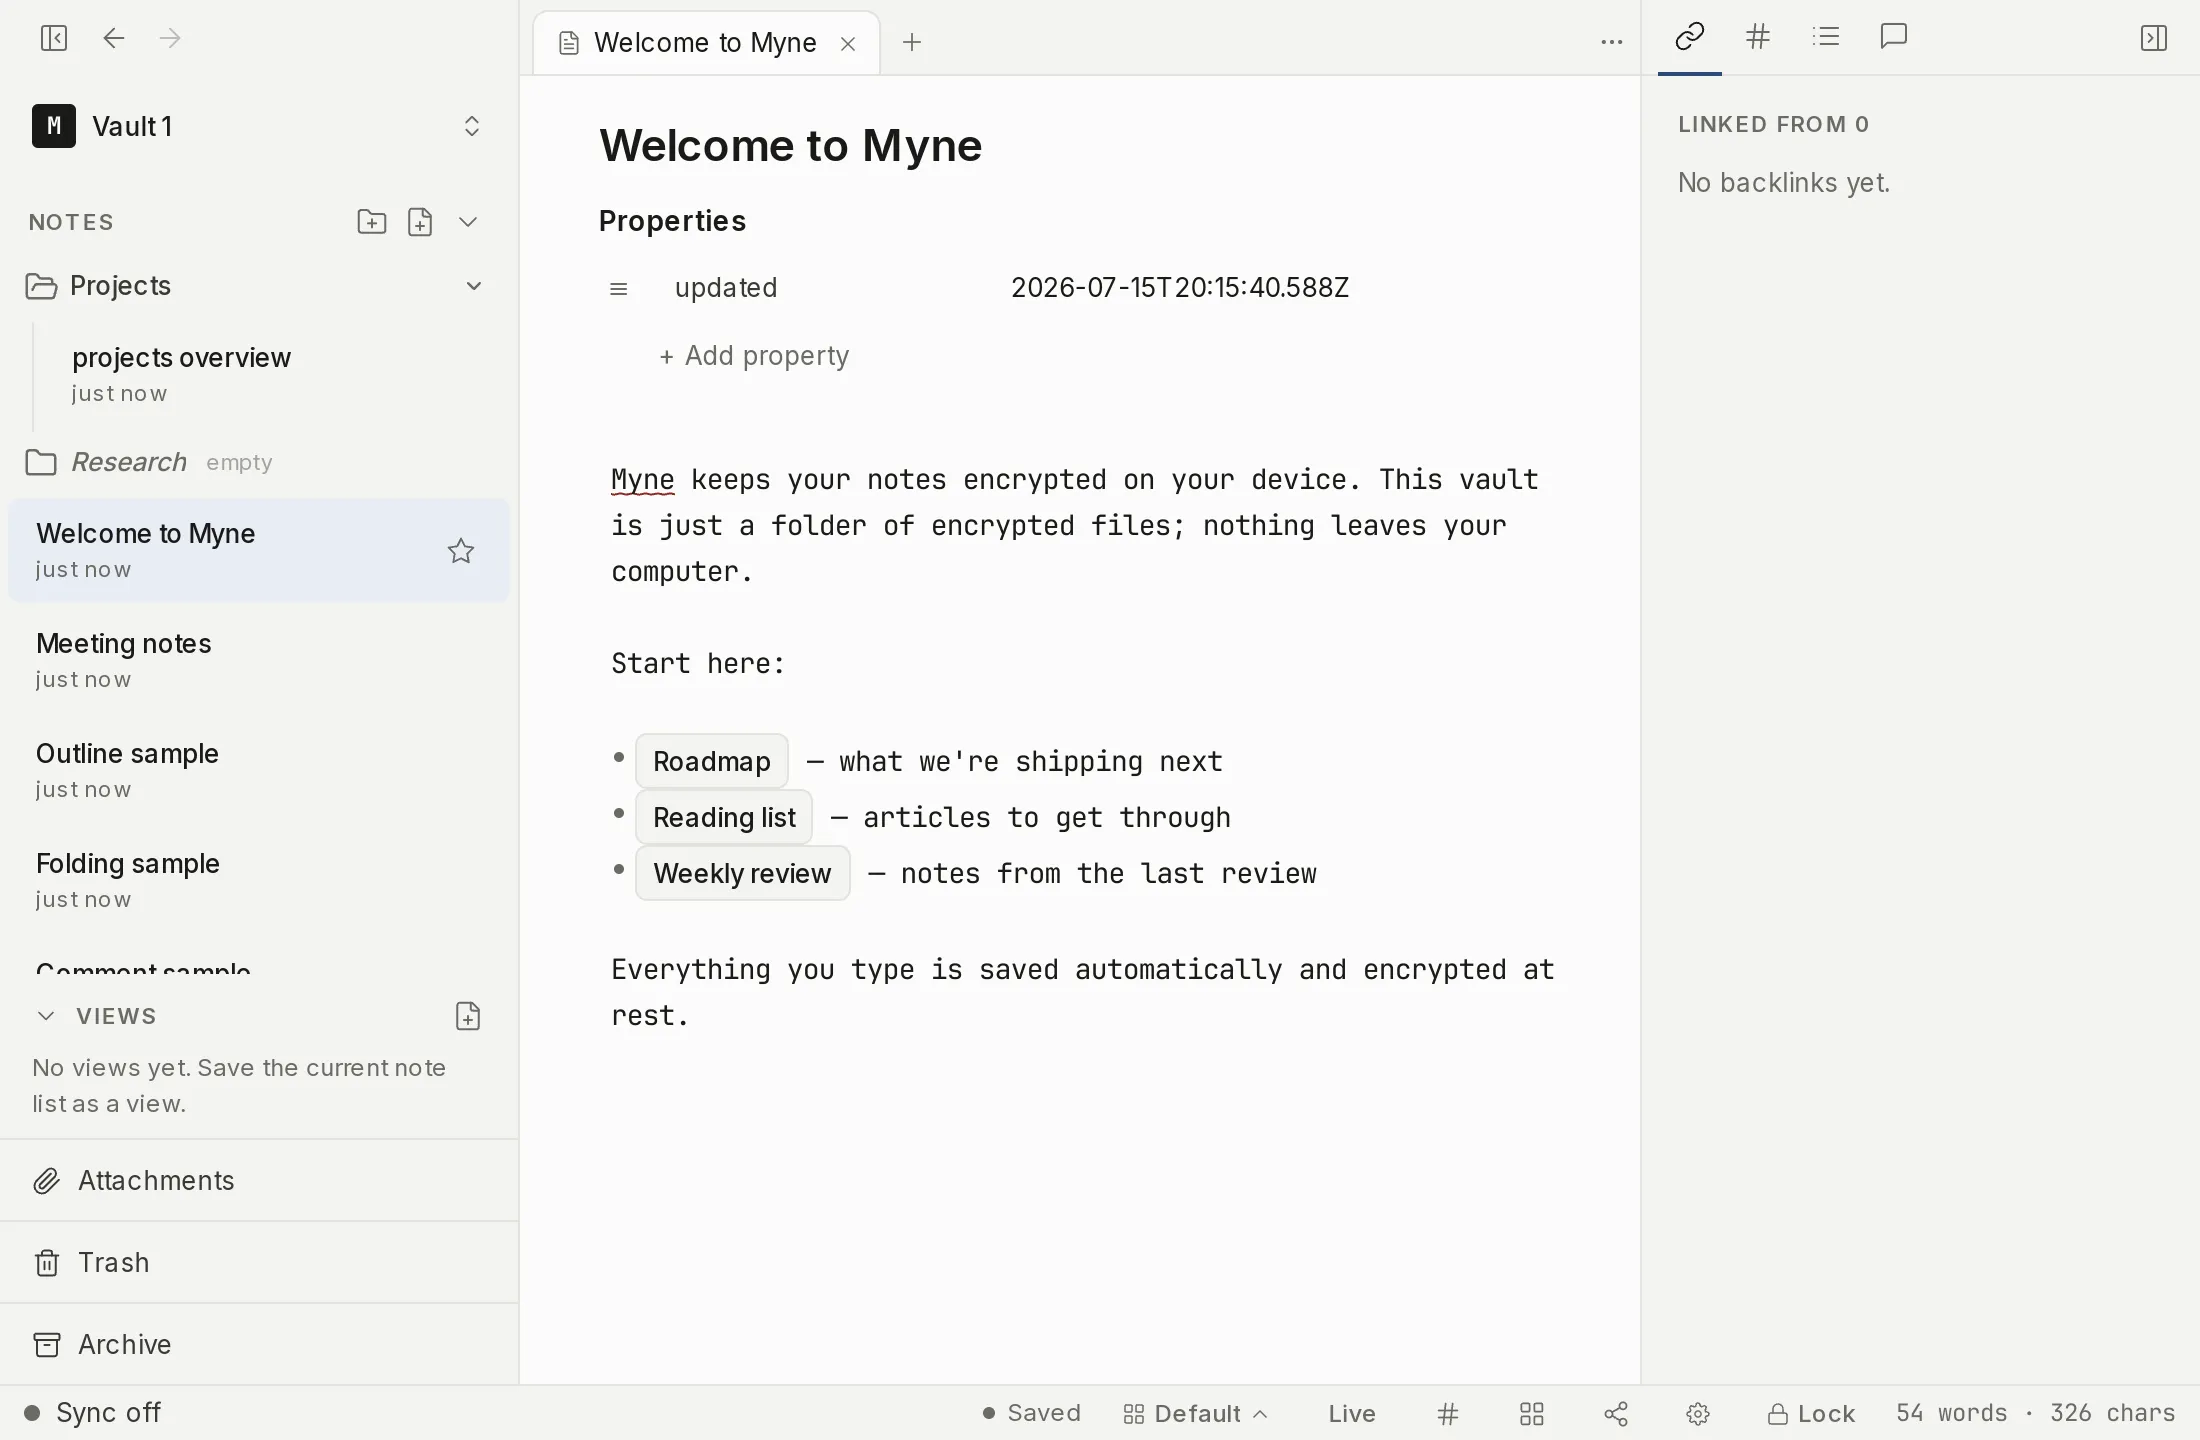The image size is (2200, 1440).
Task: Open settings with the gear icon
Action: [x=1698, y=1413]
